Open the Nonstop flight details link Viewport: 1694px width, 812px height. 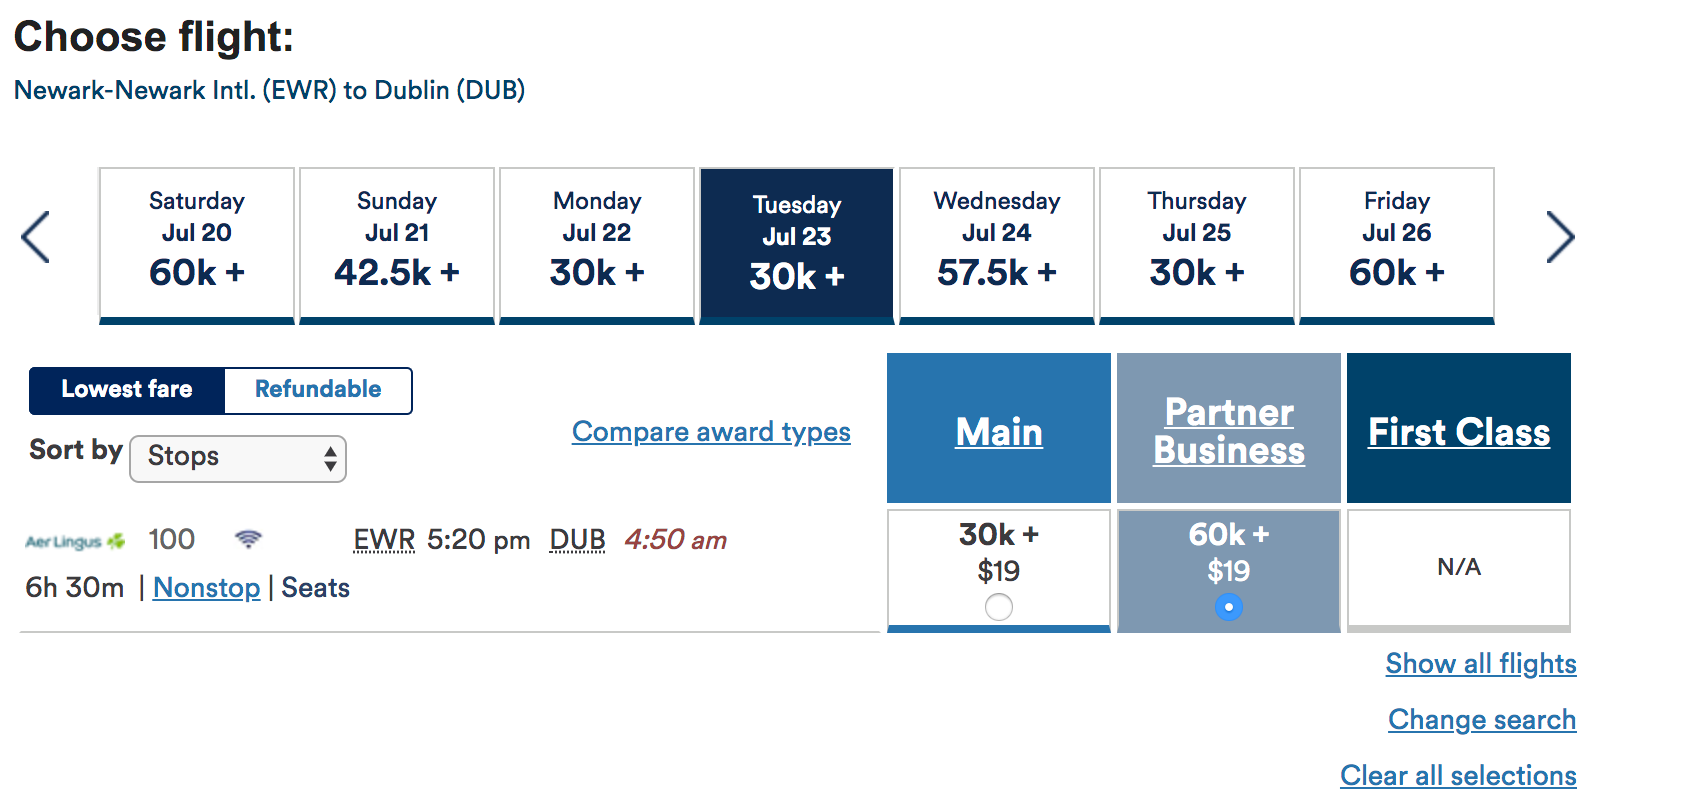coord(206,588)
